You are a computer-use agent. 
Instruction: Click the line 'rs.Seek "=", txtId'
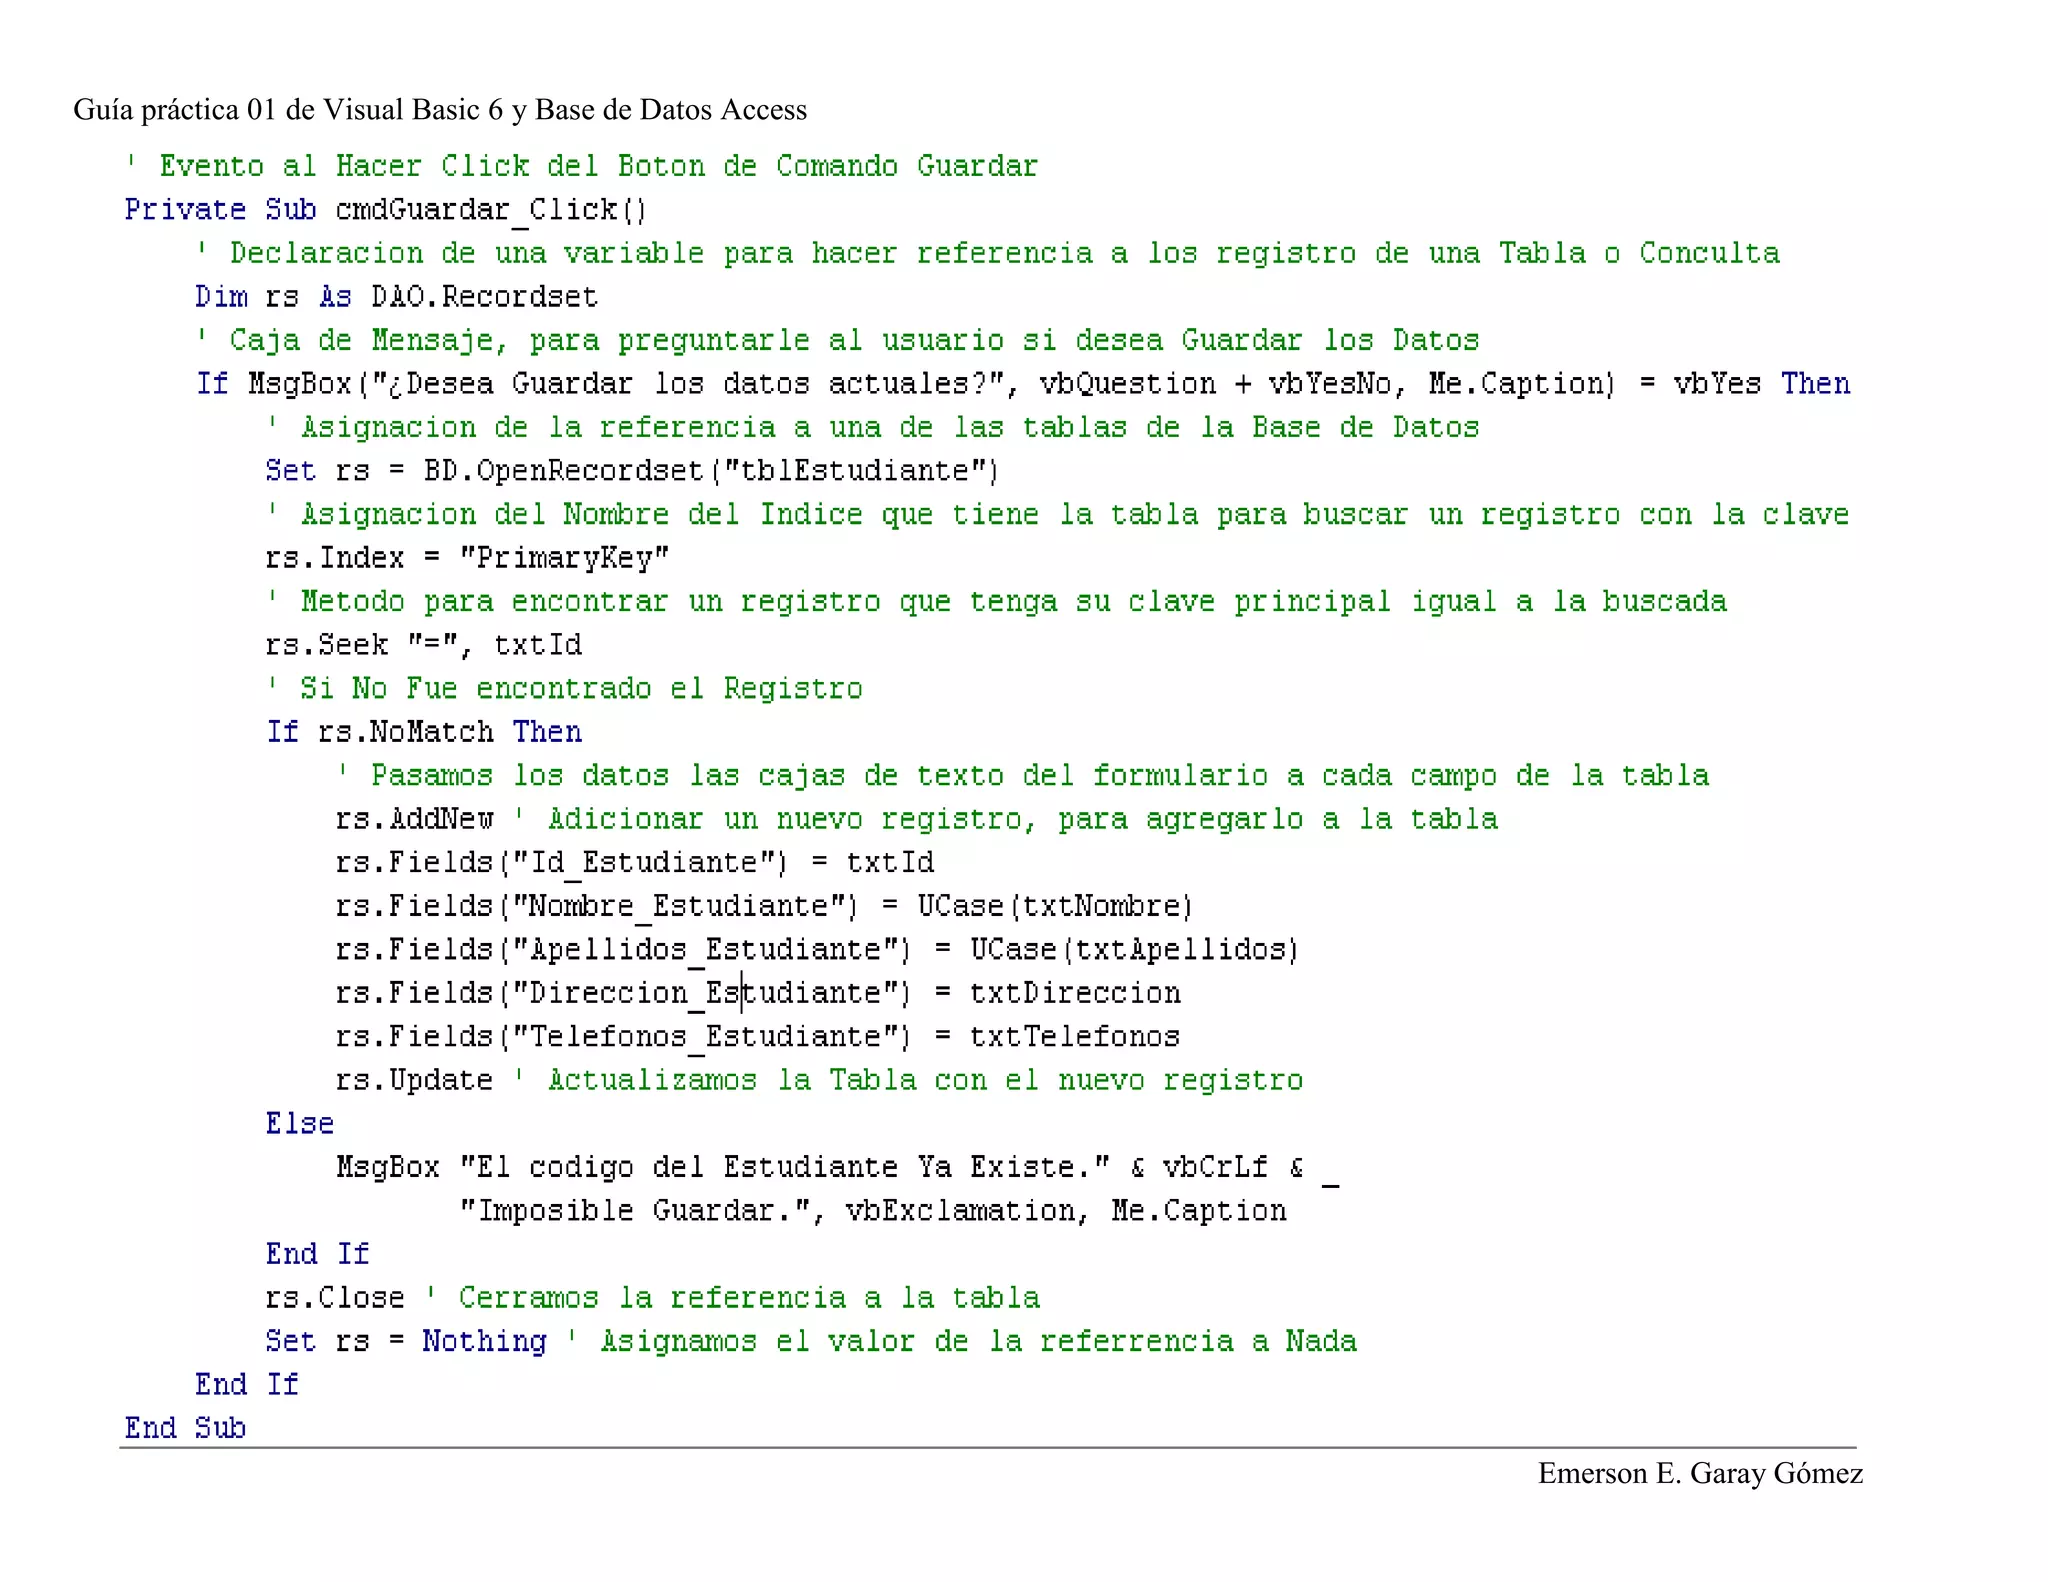(x=423, y=645)
